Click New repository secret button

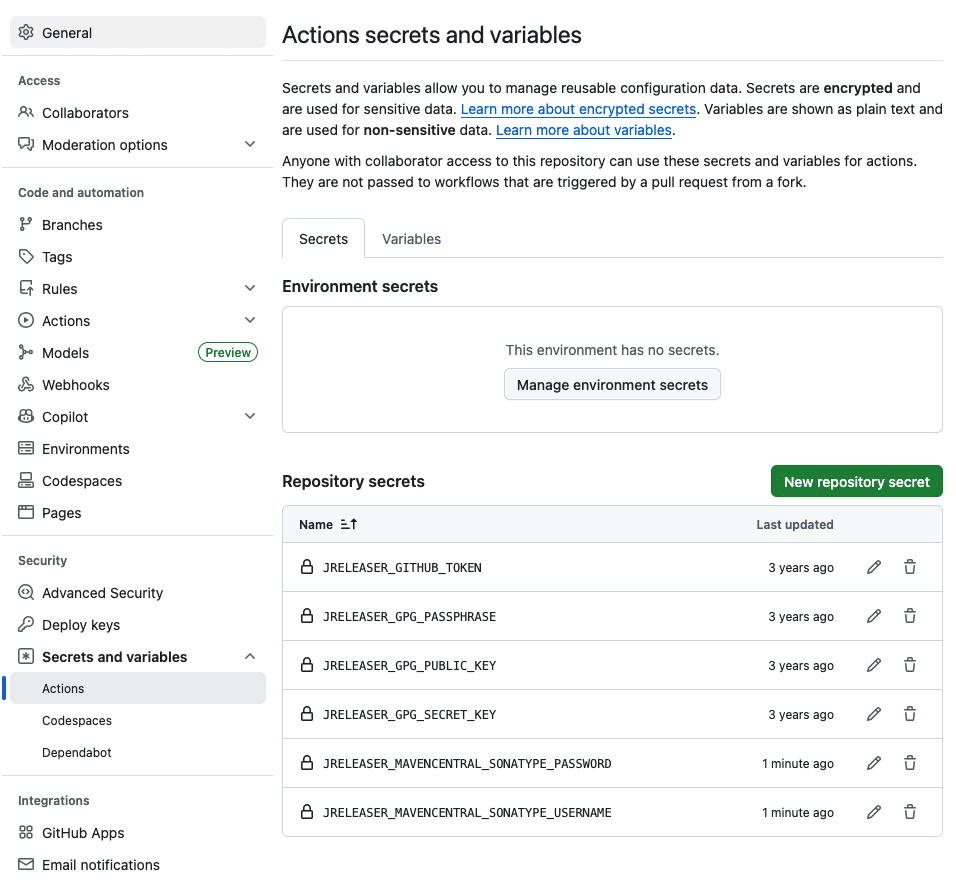(856, 481)
